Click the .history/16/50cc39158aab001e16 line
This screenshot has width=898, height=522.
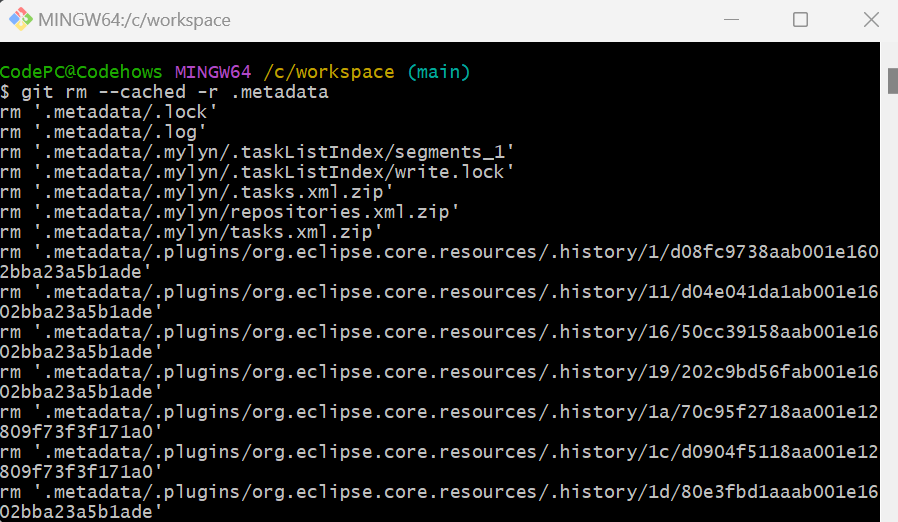[x=439, y=332]
